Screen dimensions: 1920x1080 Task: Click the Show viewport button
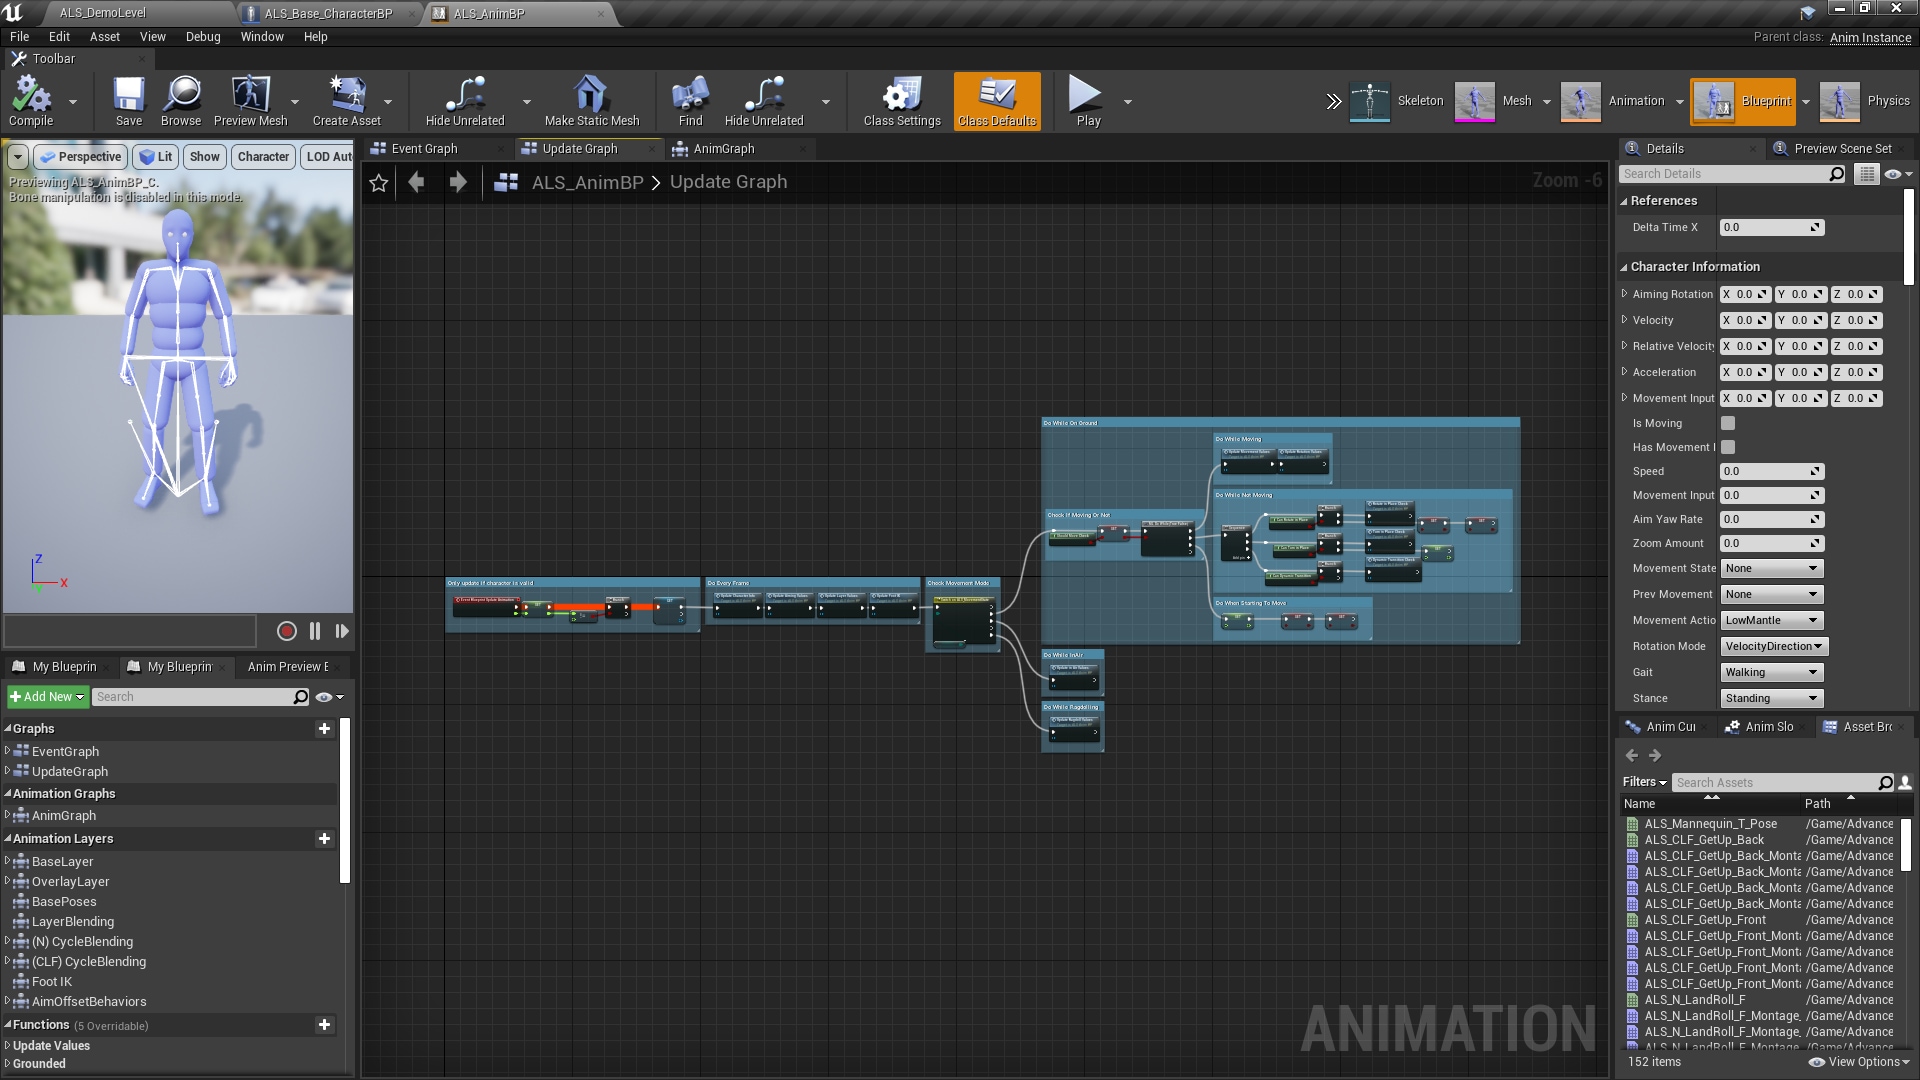point(204,157)
